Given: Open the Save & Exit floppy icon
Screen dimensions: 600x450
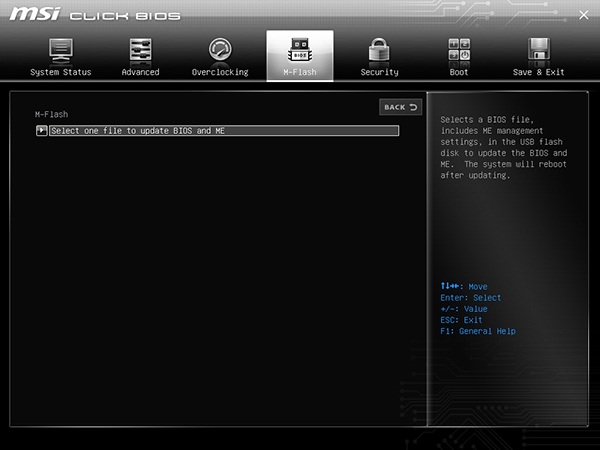Looking at the screenshot, I should 539,49.
